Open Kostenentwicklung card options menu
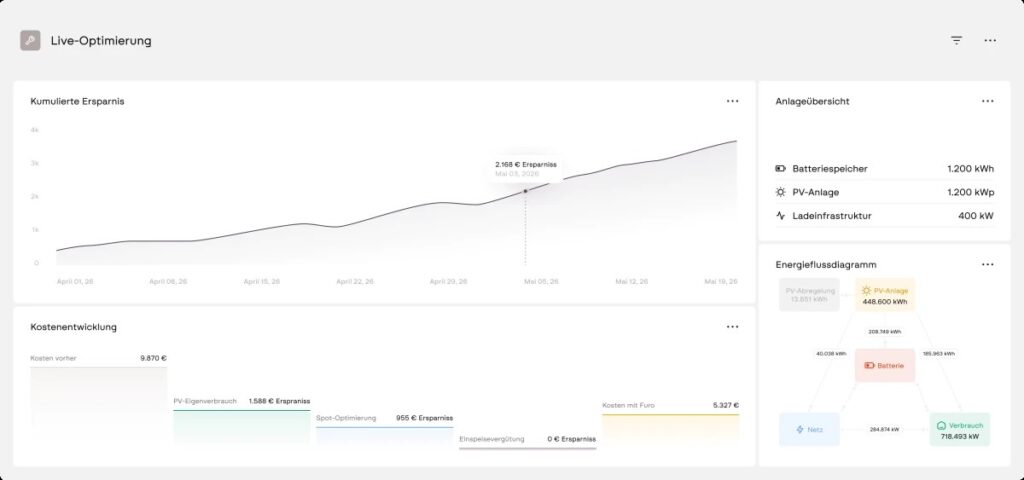This screenshot has width=1024, height=480. click(x=733, y=327)
